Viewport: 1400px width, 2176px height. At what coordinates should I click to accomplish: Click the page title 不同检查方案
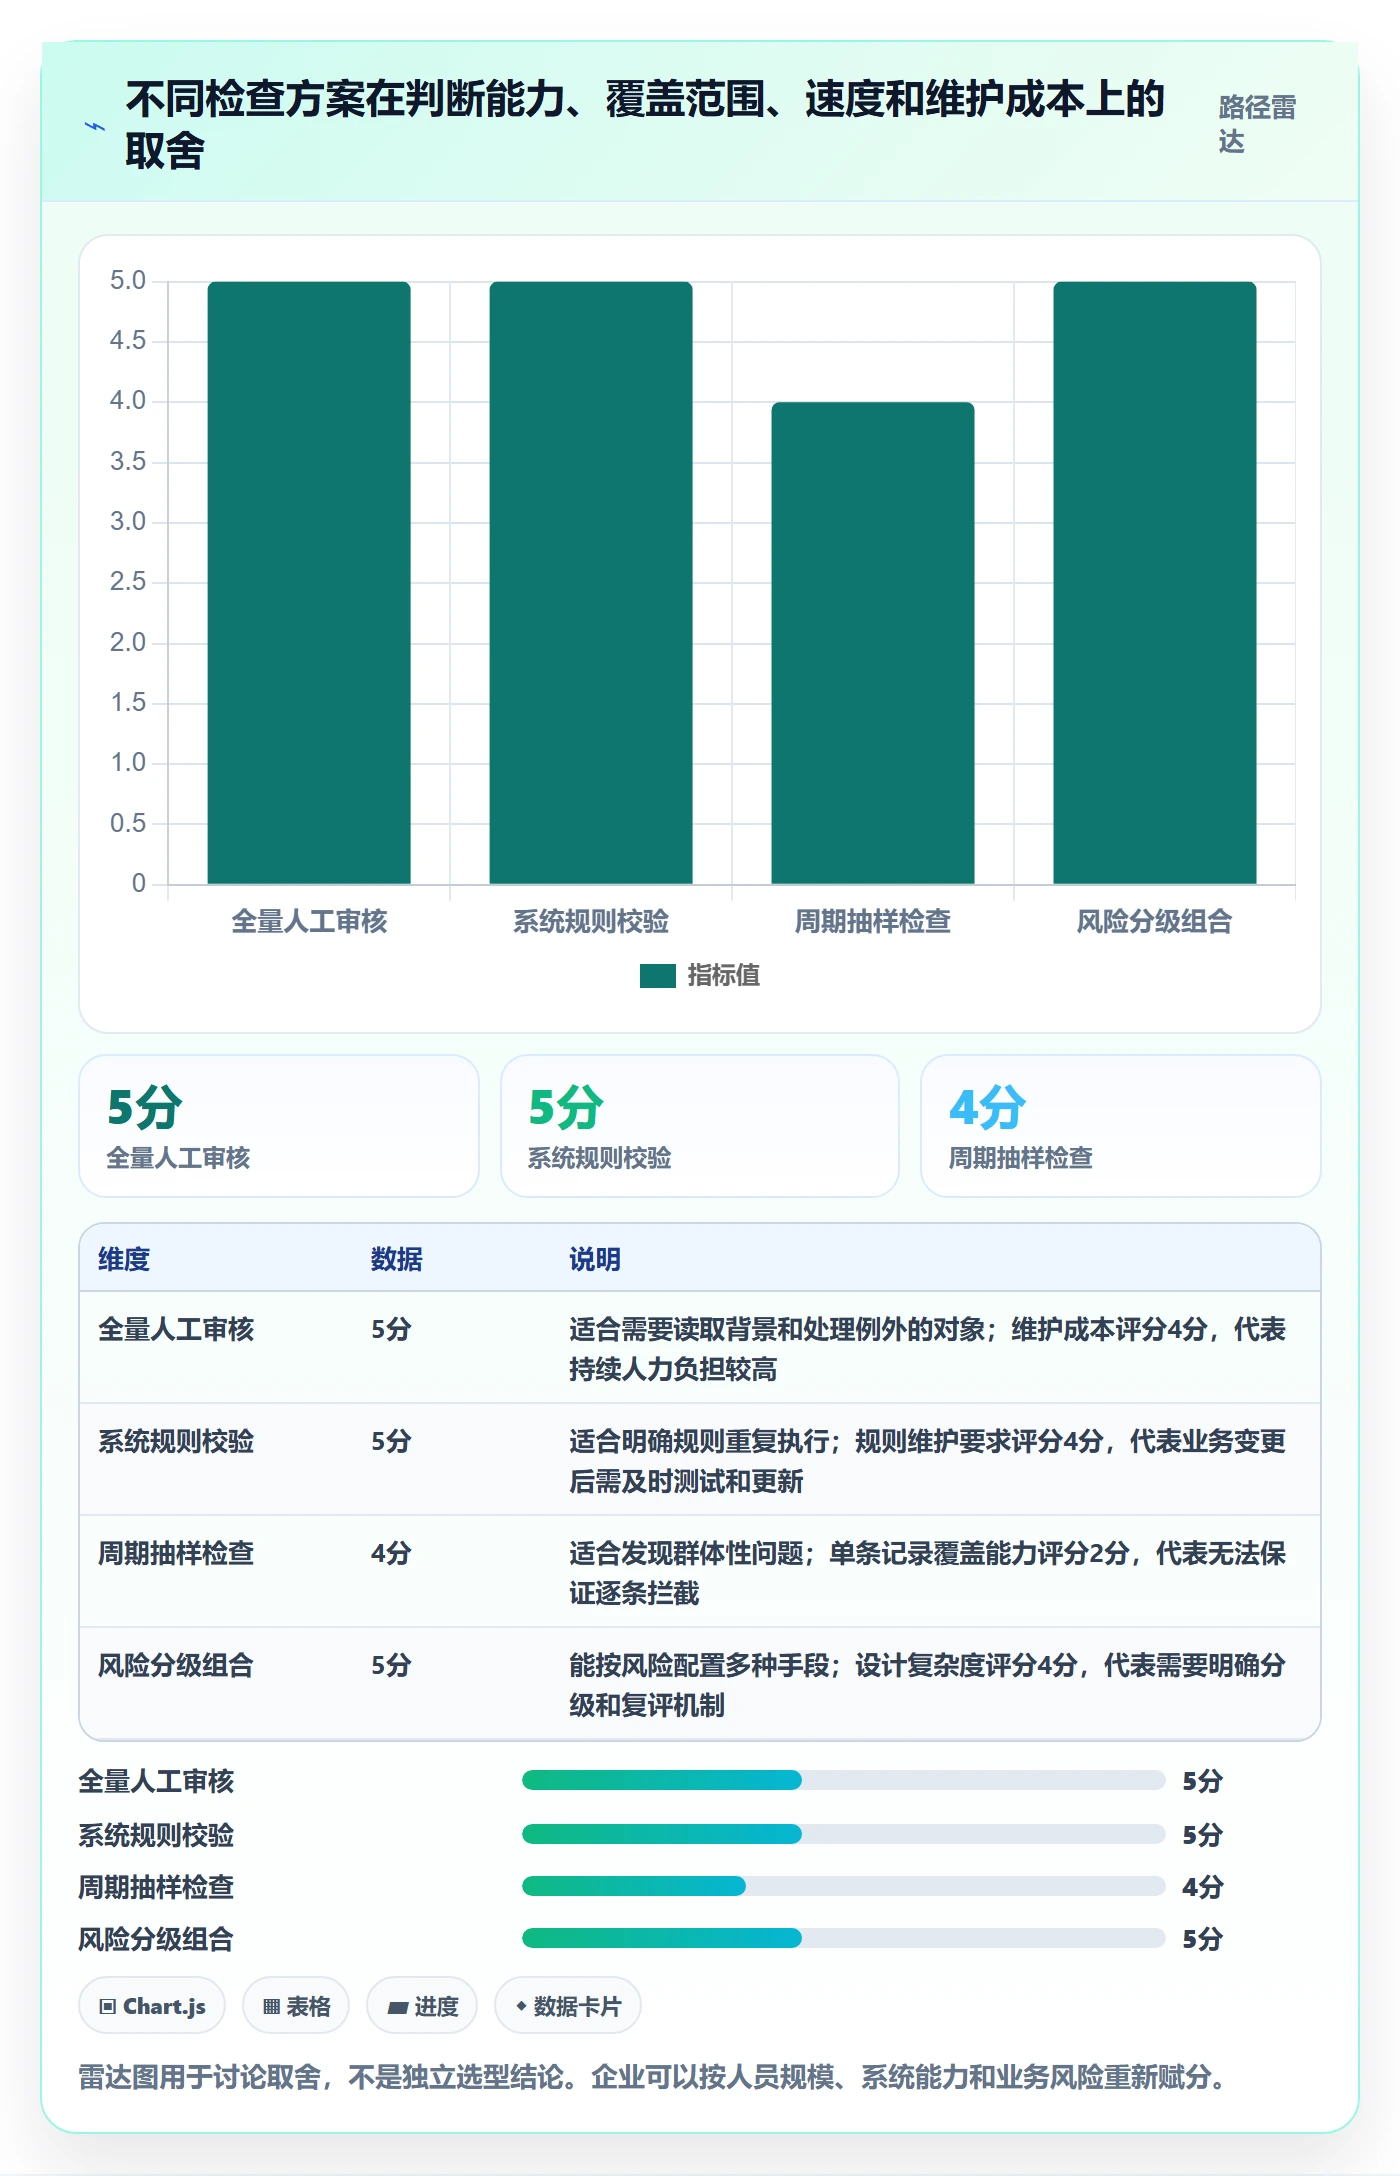[x=646, y=125]
